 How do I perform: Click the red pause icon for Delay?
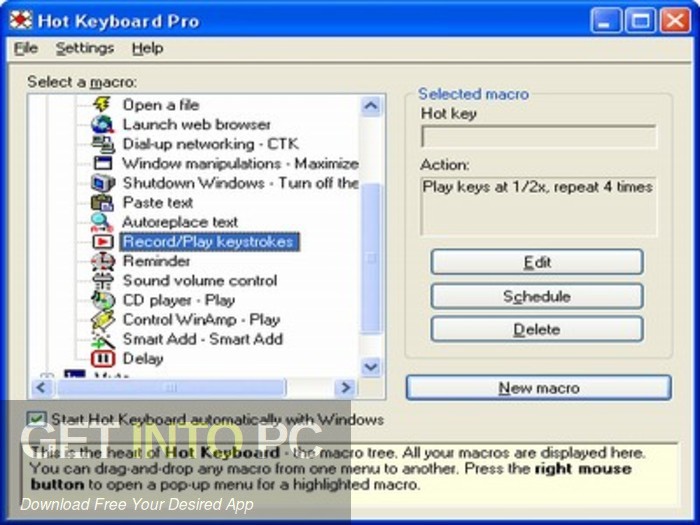[x=103, y=358]
